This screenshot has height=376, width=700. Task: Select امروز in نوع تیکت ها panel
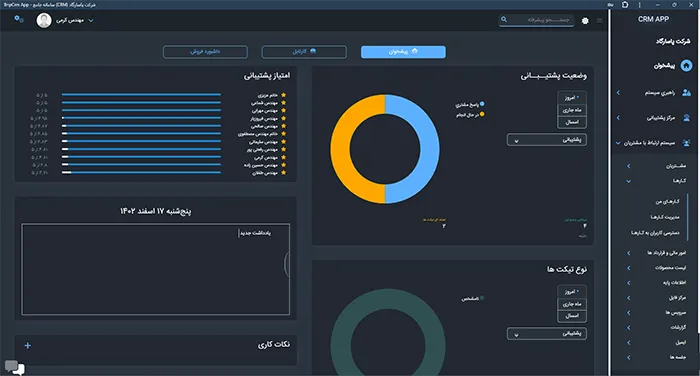pos(572,292)
